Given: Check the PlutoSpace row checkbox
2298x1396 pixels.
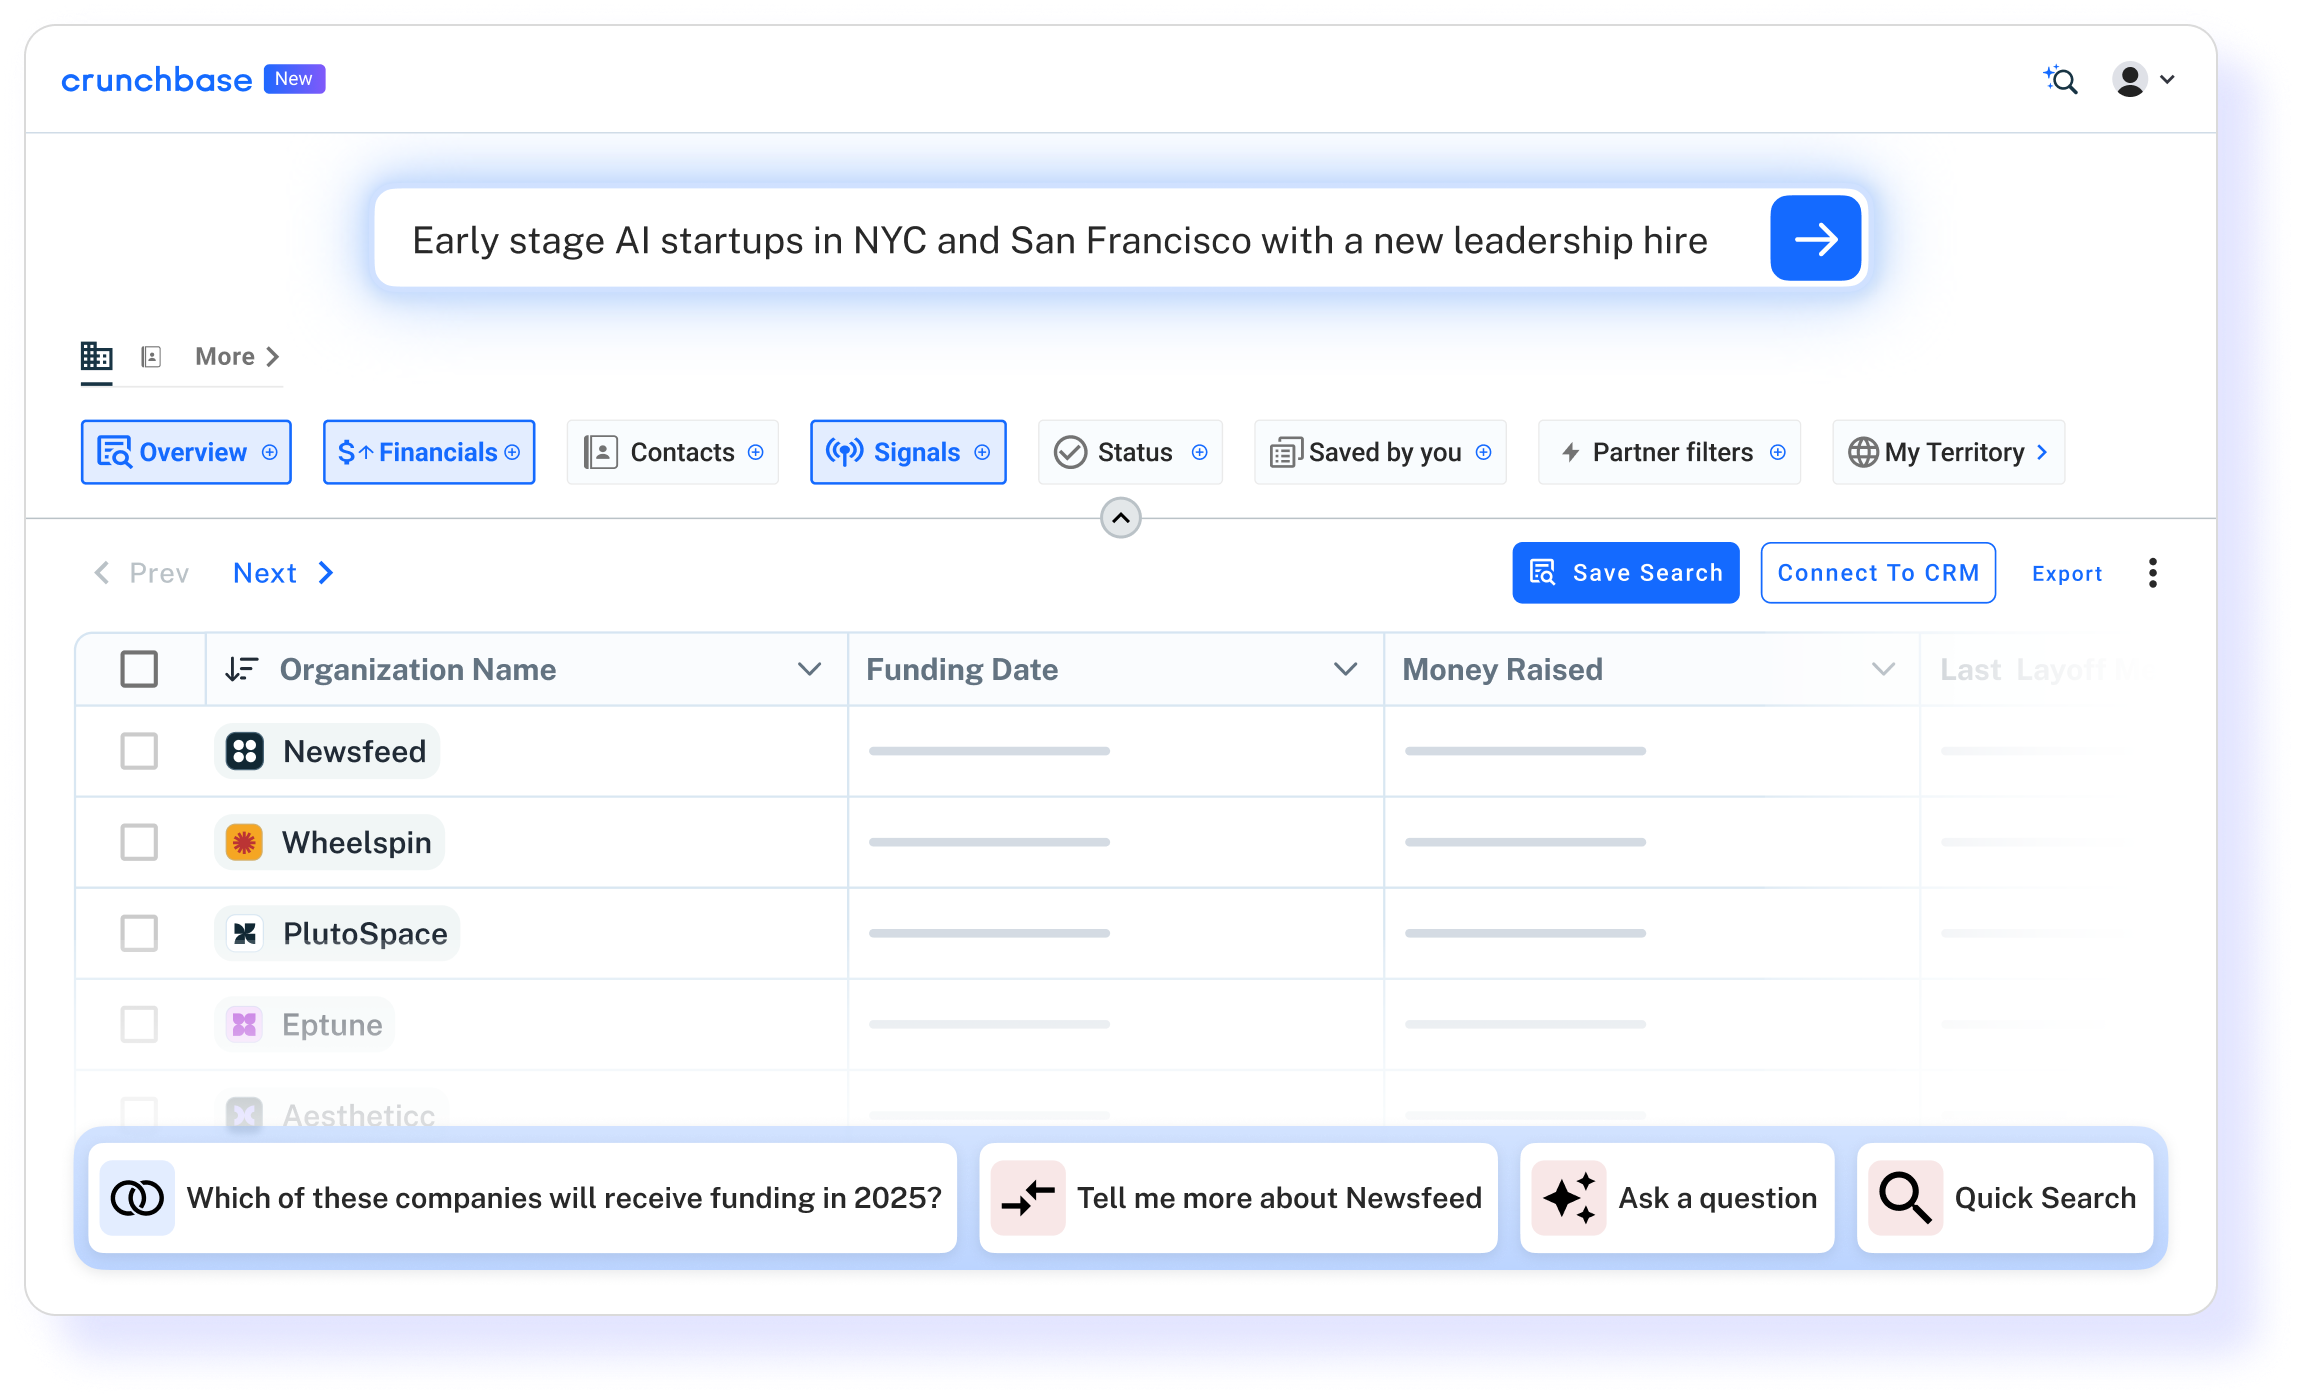Looking at the screenshot, I should (139, 933).
